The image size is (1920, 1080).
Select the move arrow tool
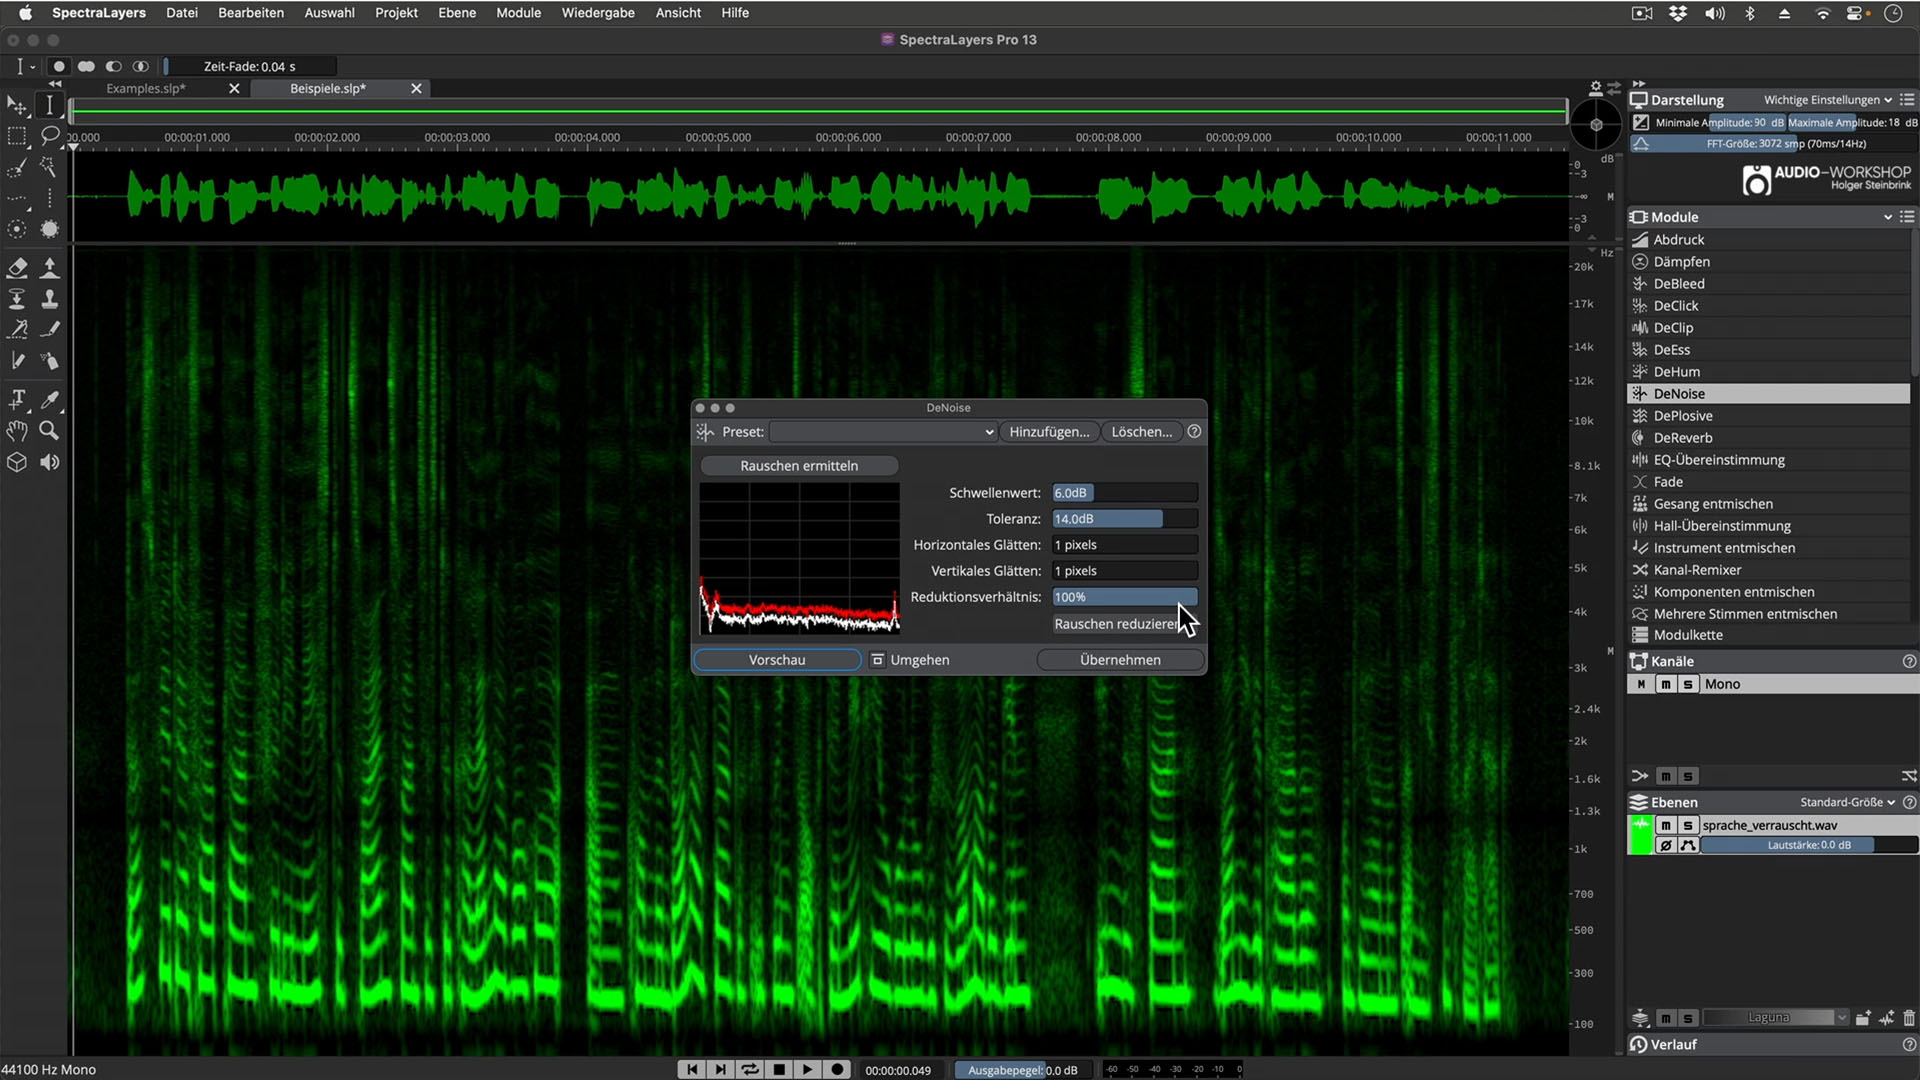(x=17, y=105)
